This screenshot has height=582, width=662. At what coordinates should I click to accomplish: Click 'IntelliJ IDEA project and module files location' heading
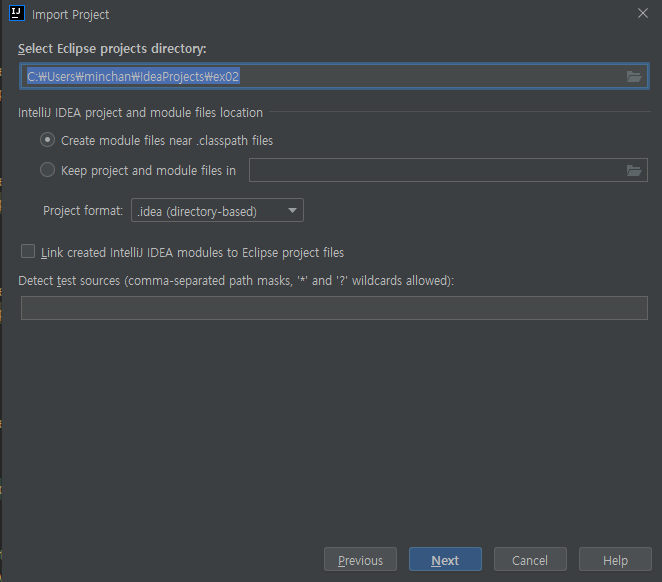point(140,113)
